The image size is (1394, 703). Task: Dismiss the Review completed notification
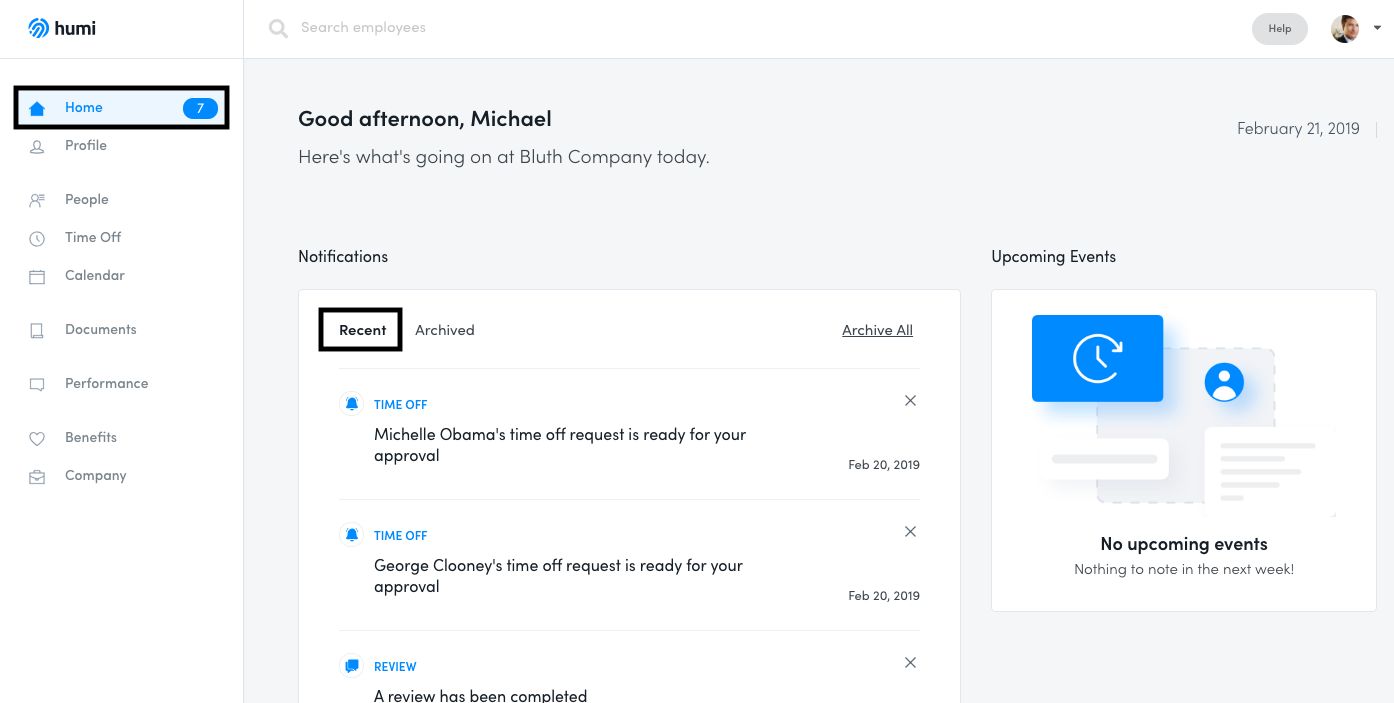[x=910, y=663]
